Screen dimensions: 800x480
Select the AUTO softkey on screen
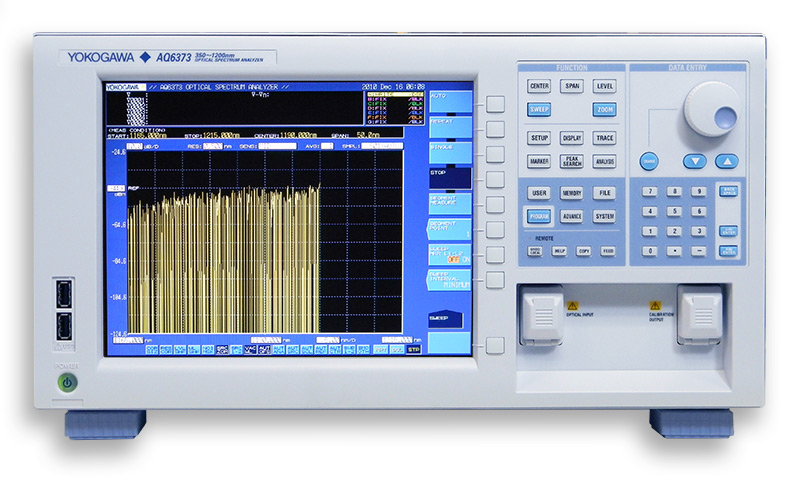click(x=451, y=102)
